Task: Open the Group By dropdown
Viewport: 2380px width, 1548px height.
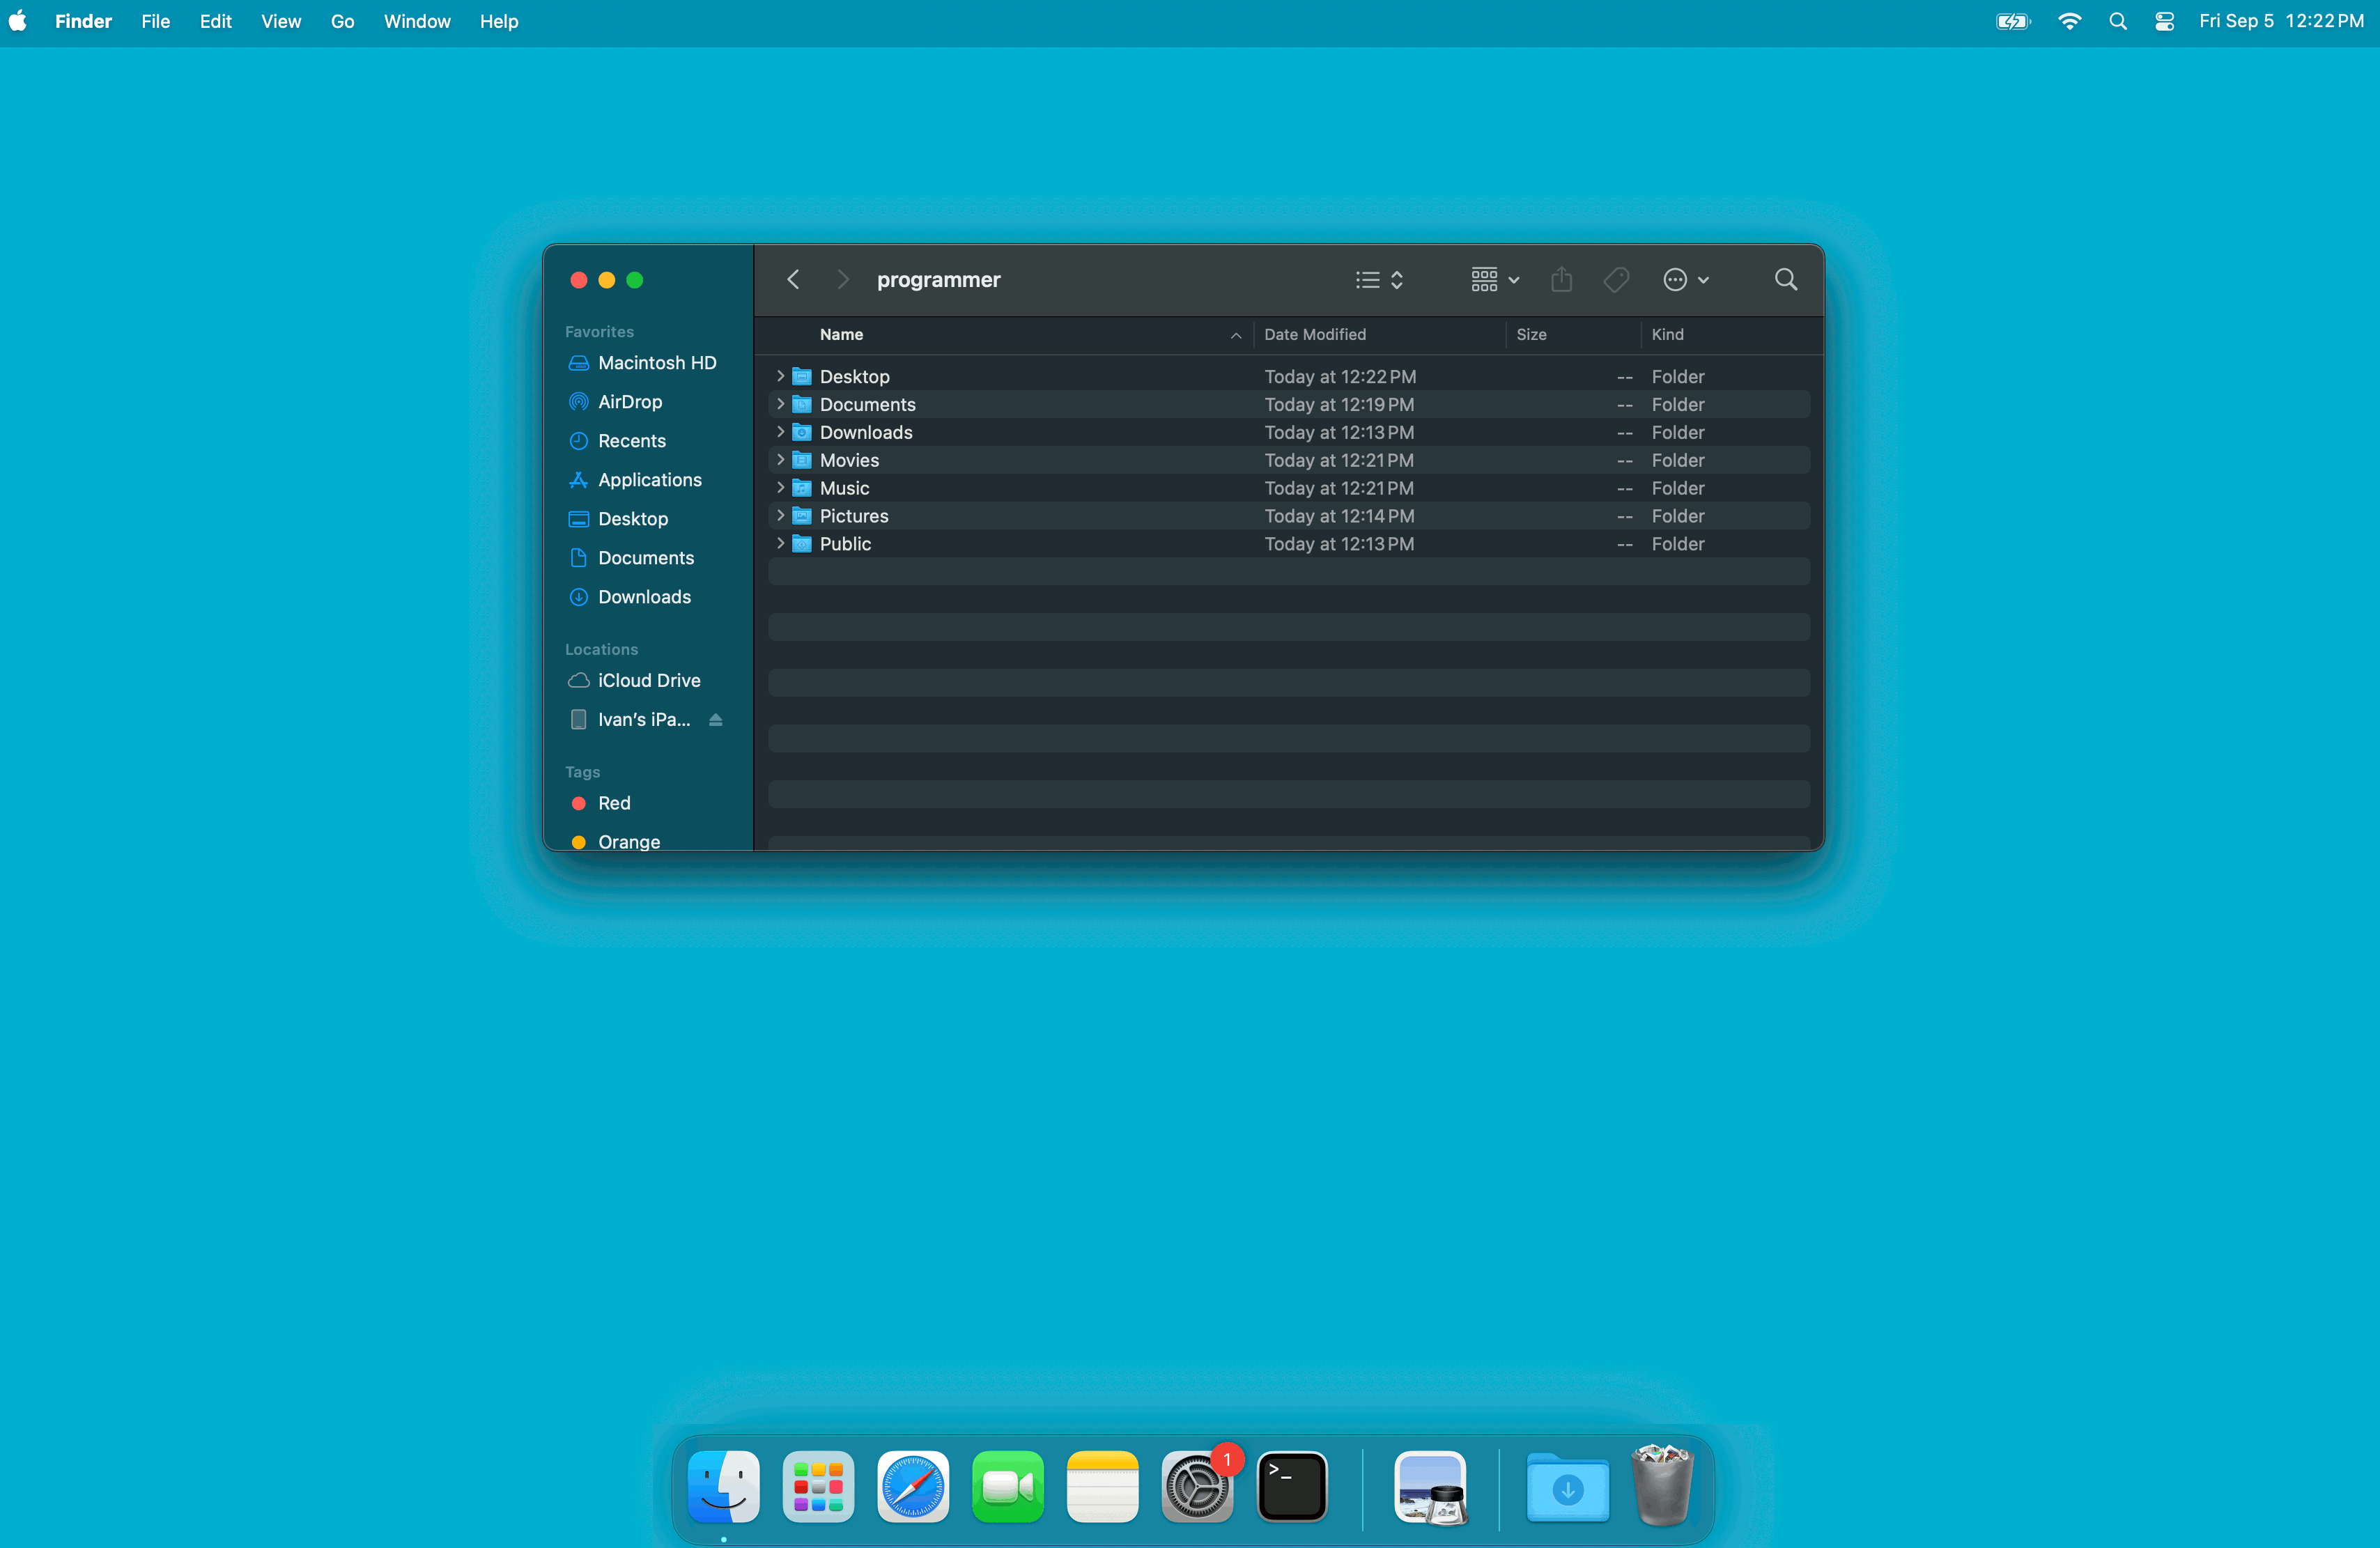Action: tap(1494, 280)
